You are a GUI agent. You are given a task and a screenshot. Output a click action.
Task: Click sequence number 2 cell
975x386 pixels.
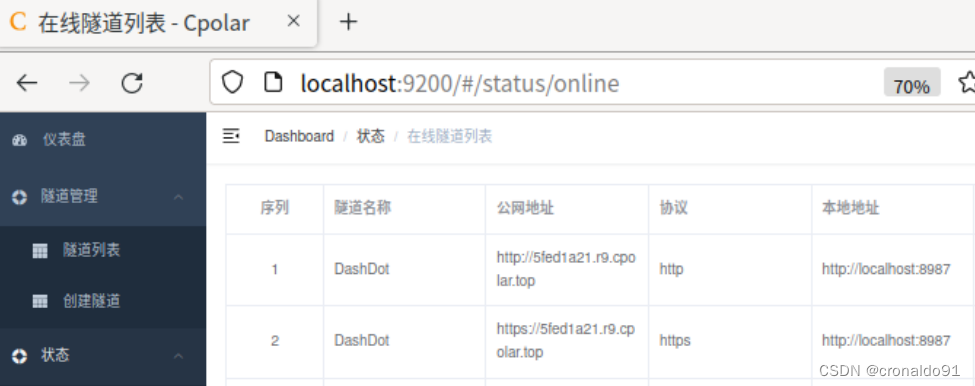274,341
